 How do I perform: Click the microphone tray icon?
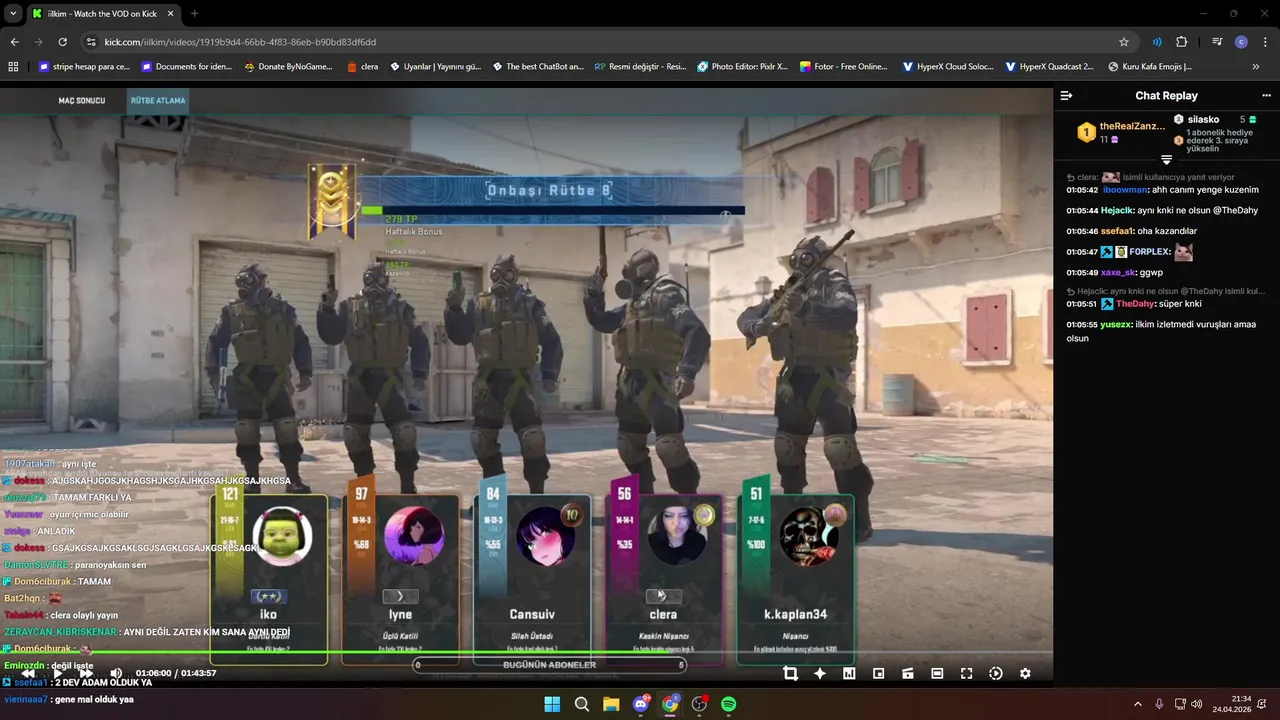1159,704
